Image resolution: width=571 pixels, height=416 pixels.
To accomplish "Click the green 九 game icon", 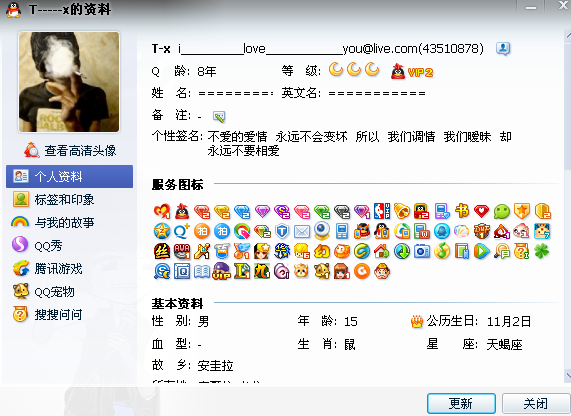I will pos(262,271).
